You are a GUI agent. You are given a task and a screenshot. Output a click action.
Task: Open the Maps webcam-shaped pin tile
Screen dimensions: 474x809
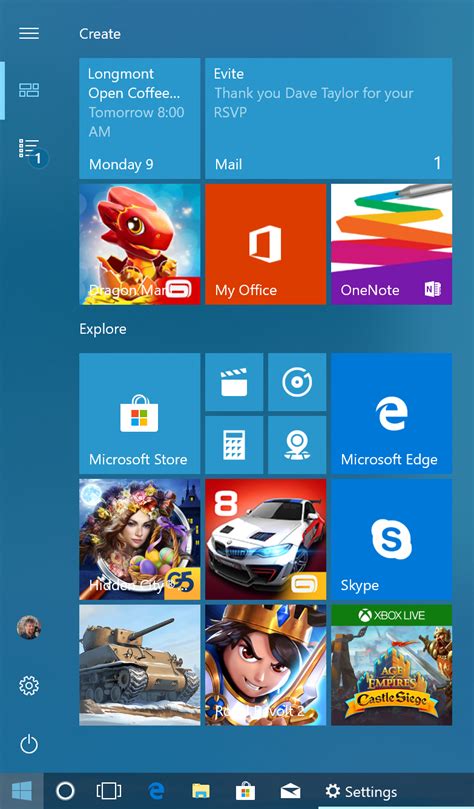tap(297, 445)
